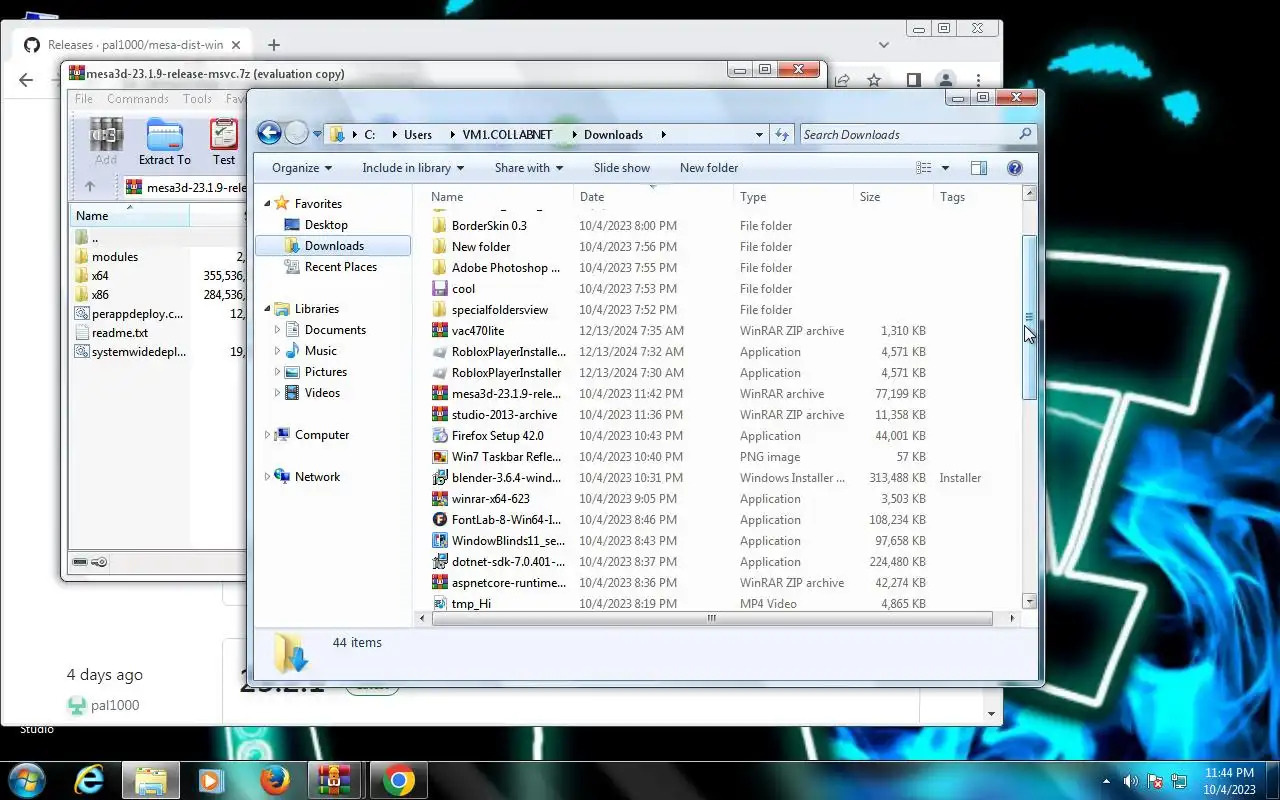Screen dimensions: 1280x800
Task: Click the Users breadcrumb in address bar
Action: [x=418, y=135]
